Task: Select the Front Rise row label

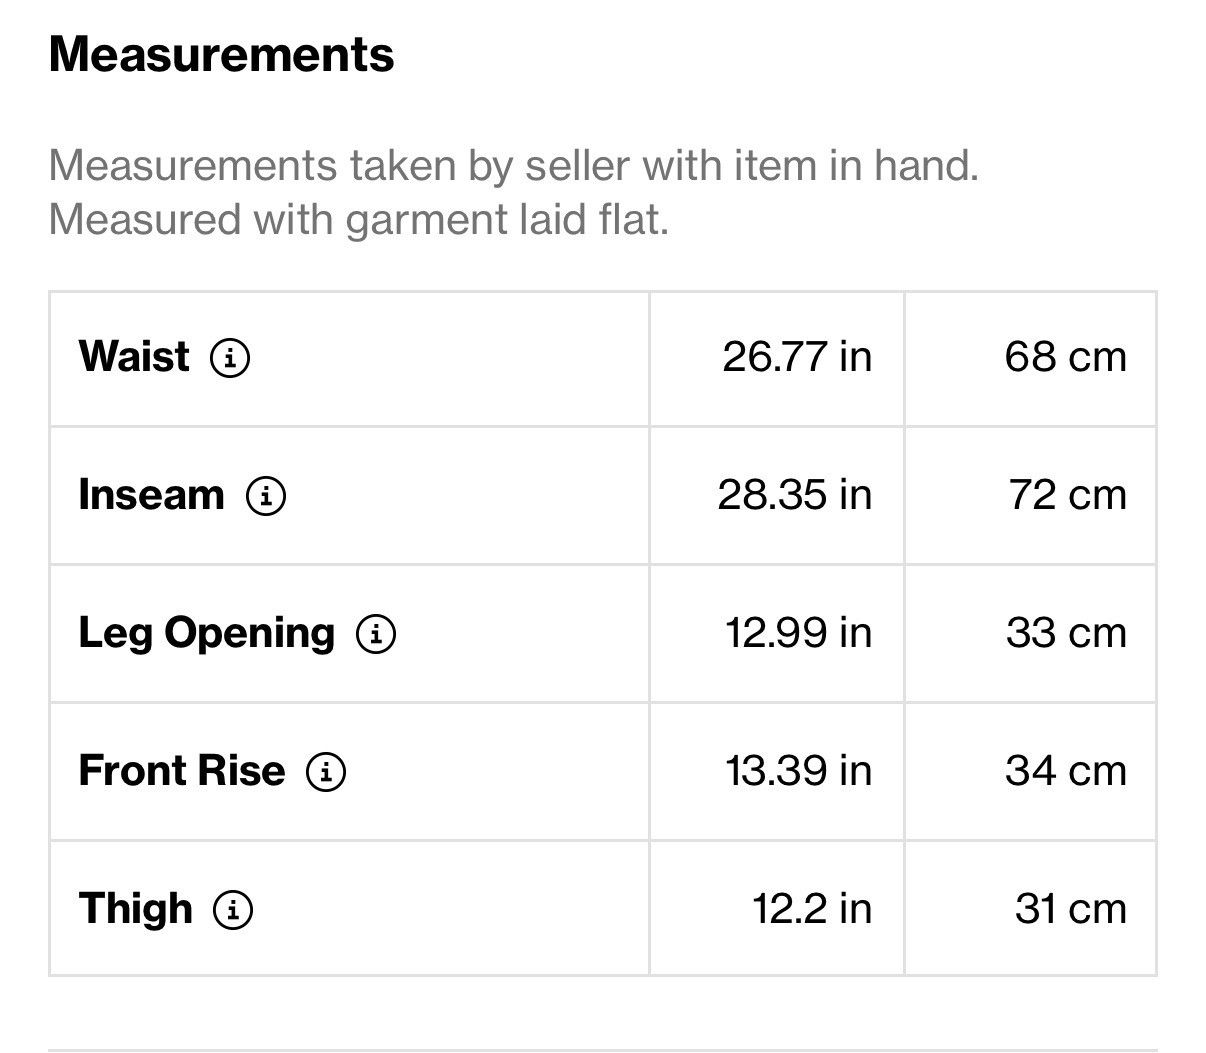Action: (181, 770)
